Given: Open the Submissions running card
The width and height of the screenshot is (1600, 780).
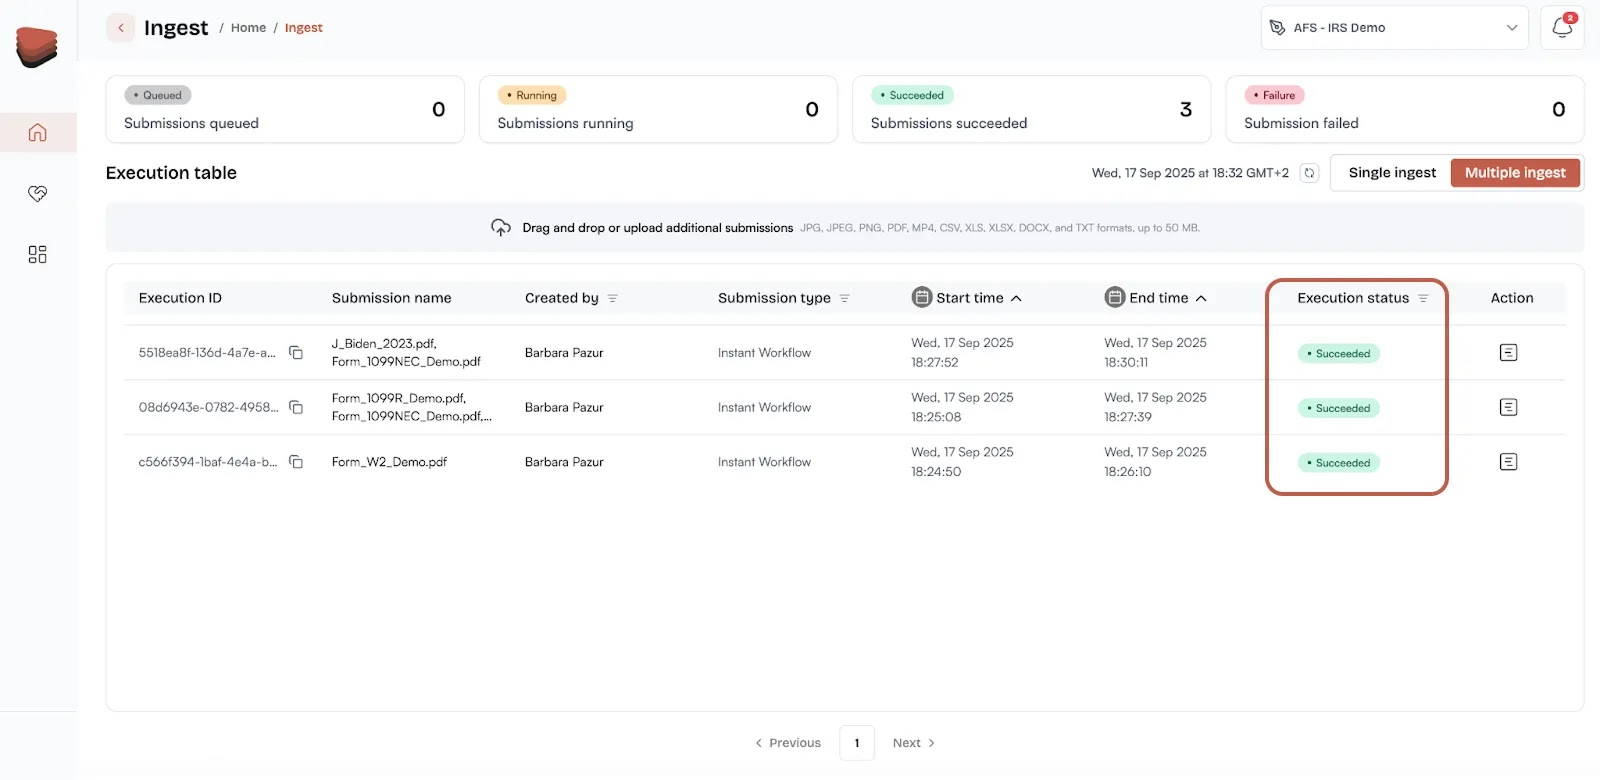Looking at the screenshot, I should pos(658,110).
